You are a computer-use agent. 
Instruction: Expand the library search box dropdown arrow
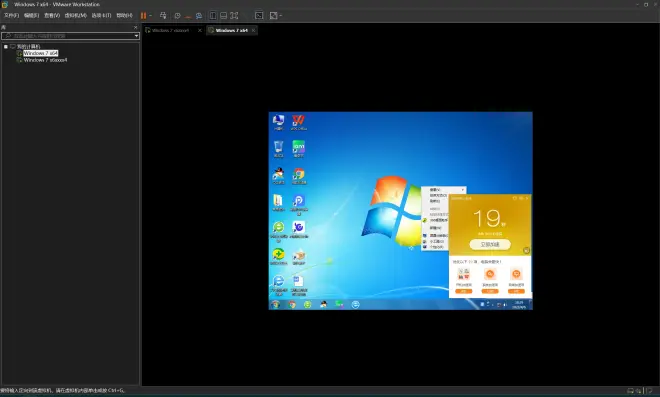tap(136, 36)
